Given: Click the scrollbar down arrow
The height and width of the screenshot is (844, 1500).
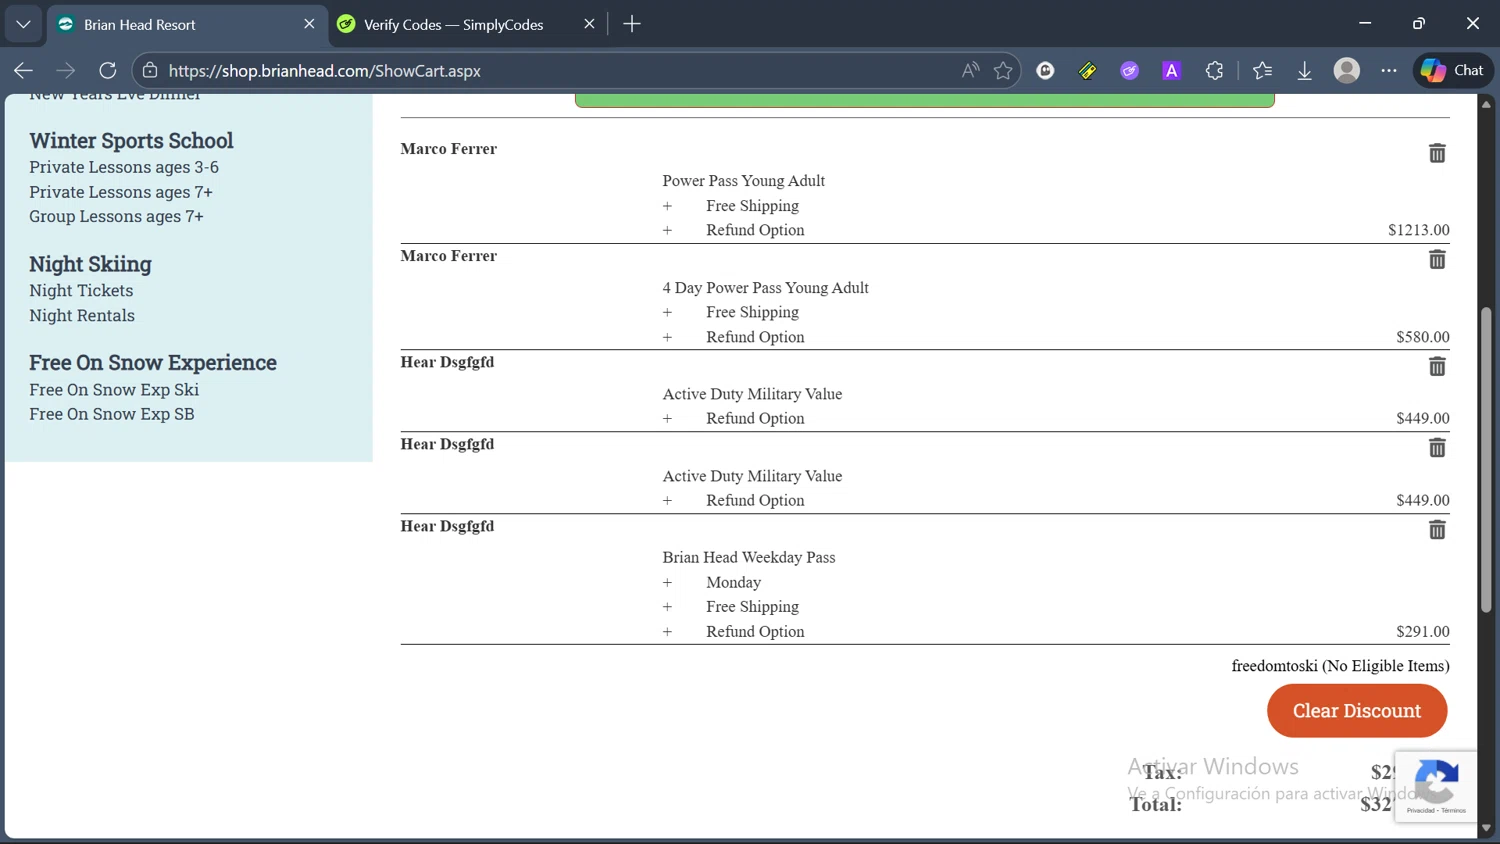Looking at the screenshot, I should pyautogui.click(x=1486, y=828).
